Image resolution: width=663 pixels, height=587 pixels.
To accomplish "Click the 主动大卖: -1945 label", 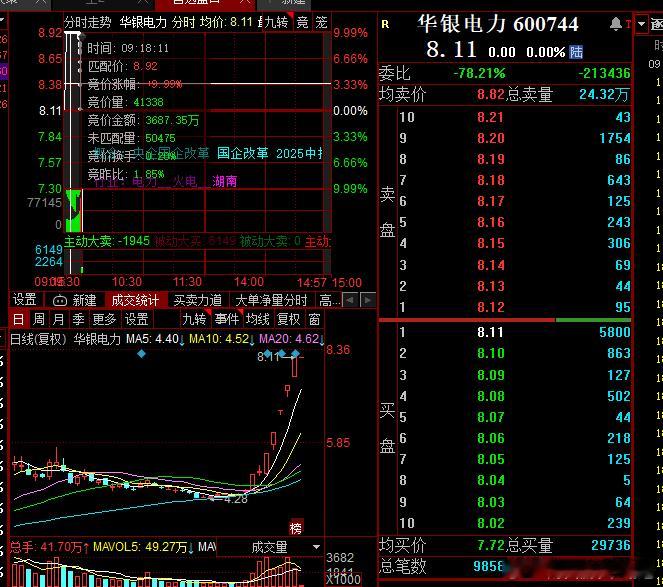I will pos(107,241).
